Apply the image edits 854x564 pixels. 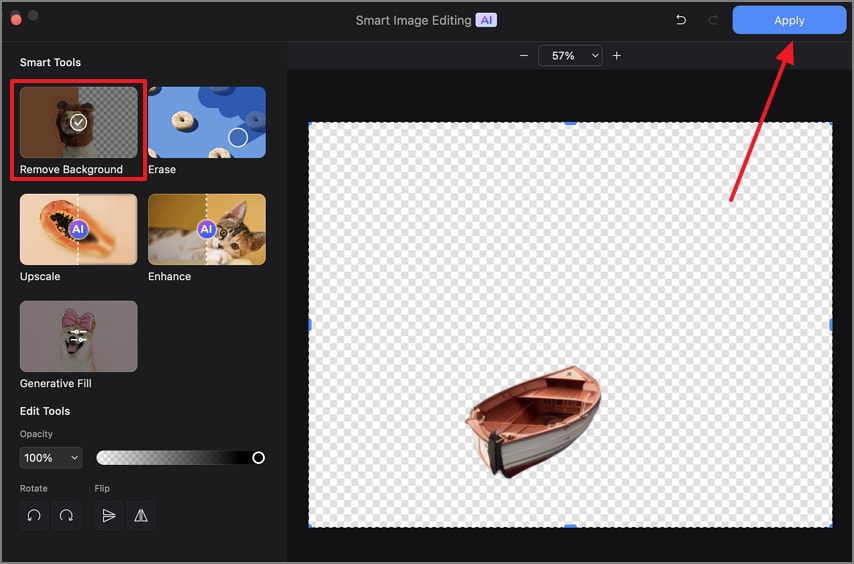pos(789,20)
